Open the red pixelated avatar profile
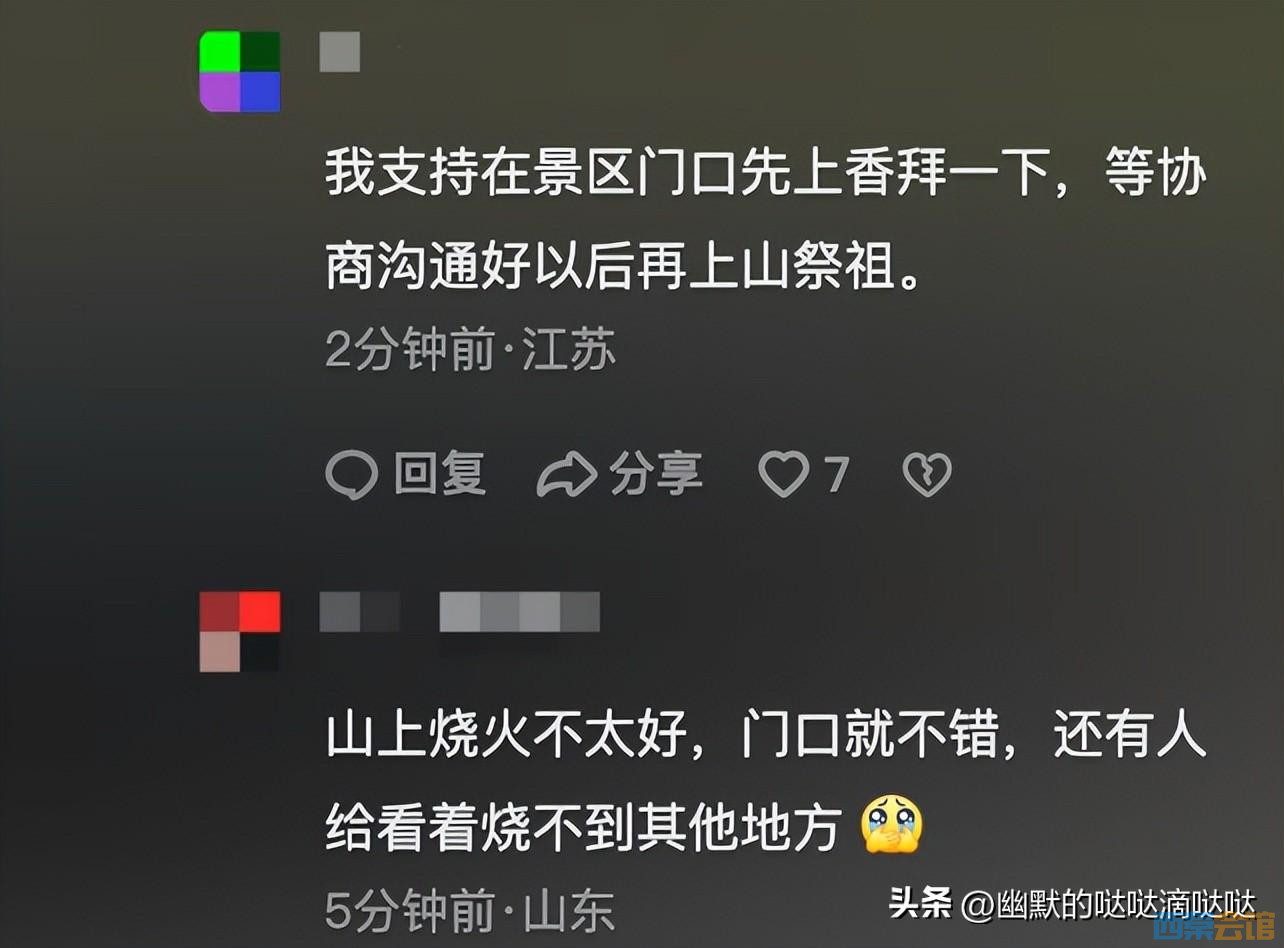 pyautogui.click(x=240, y=631)
